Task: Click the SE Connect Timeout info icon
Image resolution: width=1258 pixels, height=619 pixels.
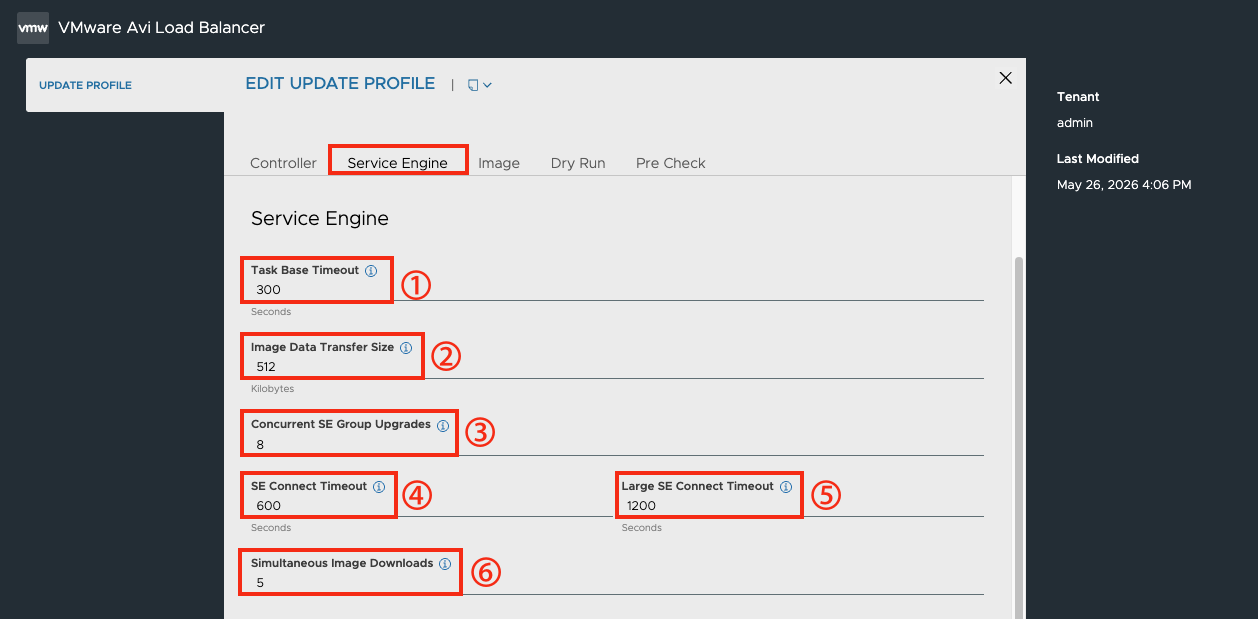Action: click(x=379, y=487)
